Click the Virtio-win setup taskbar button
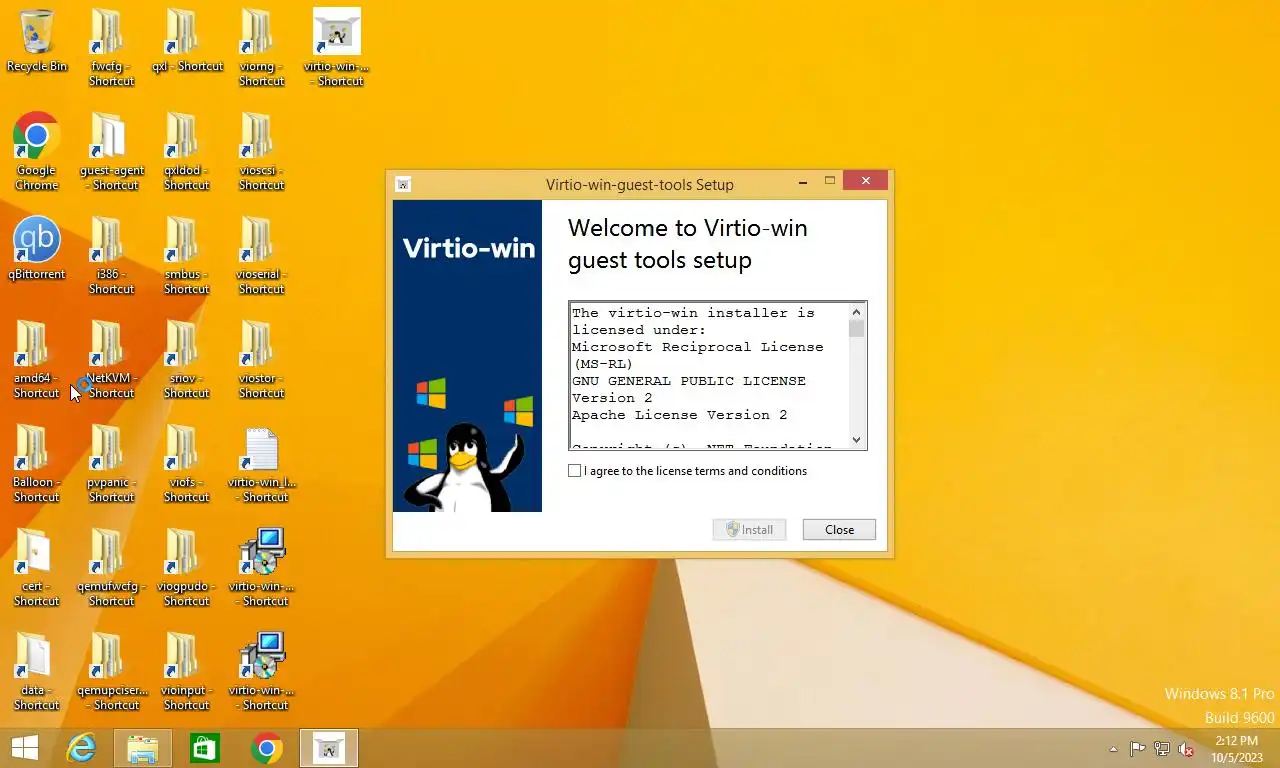 (329, 748)
